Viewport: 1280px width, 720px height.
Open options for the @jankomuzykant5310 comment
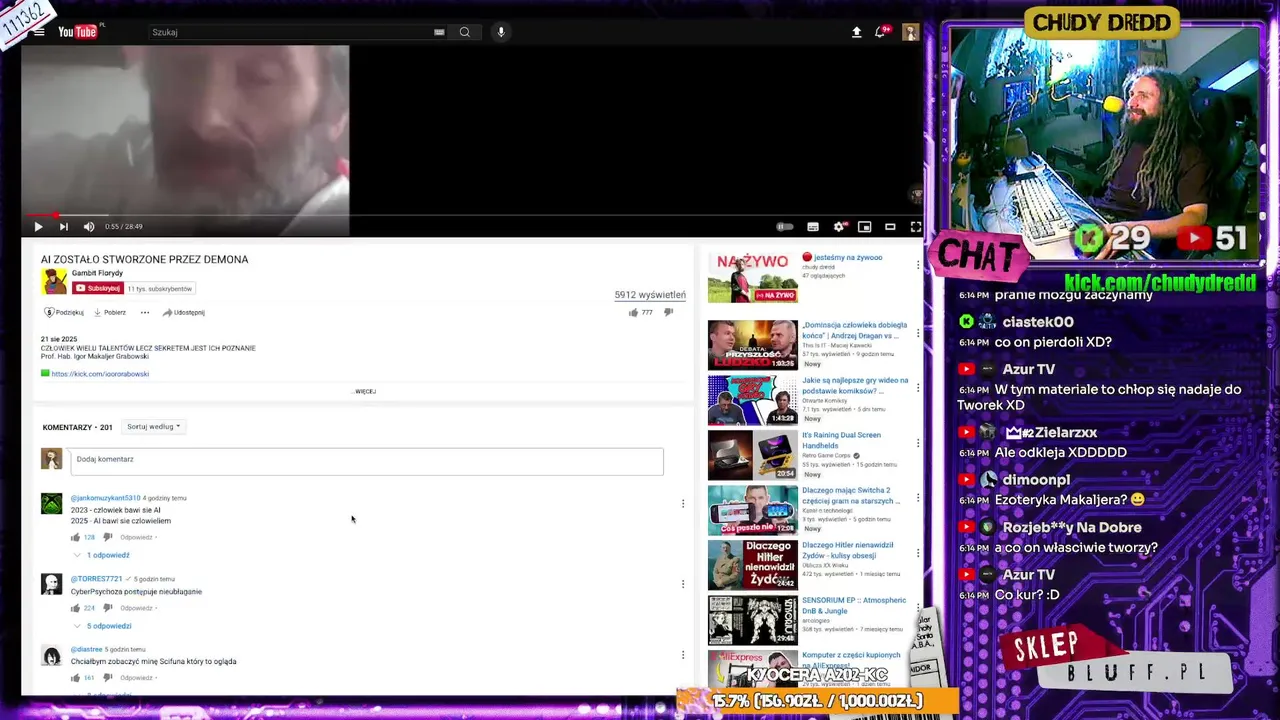[683, 504]
